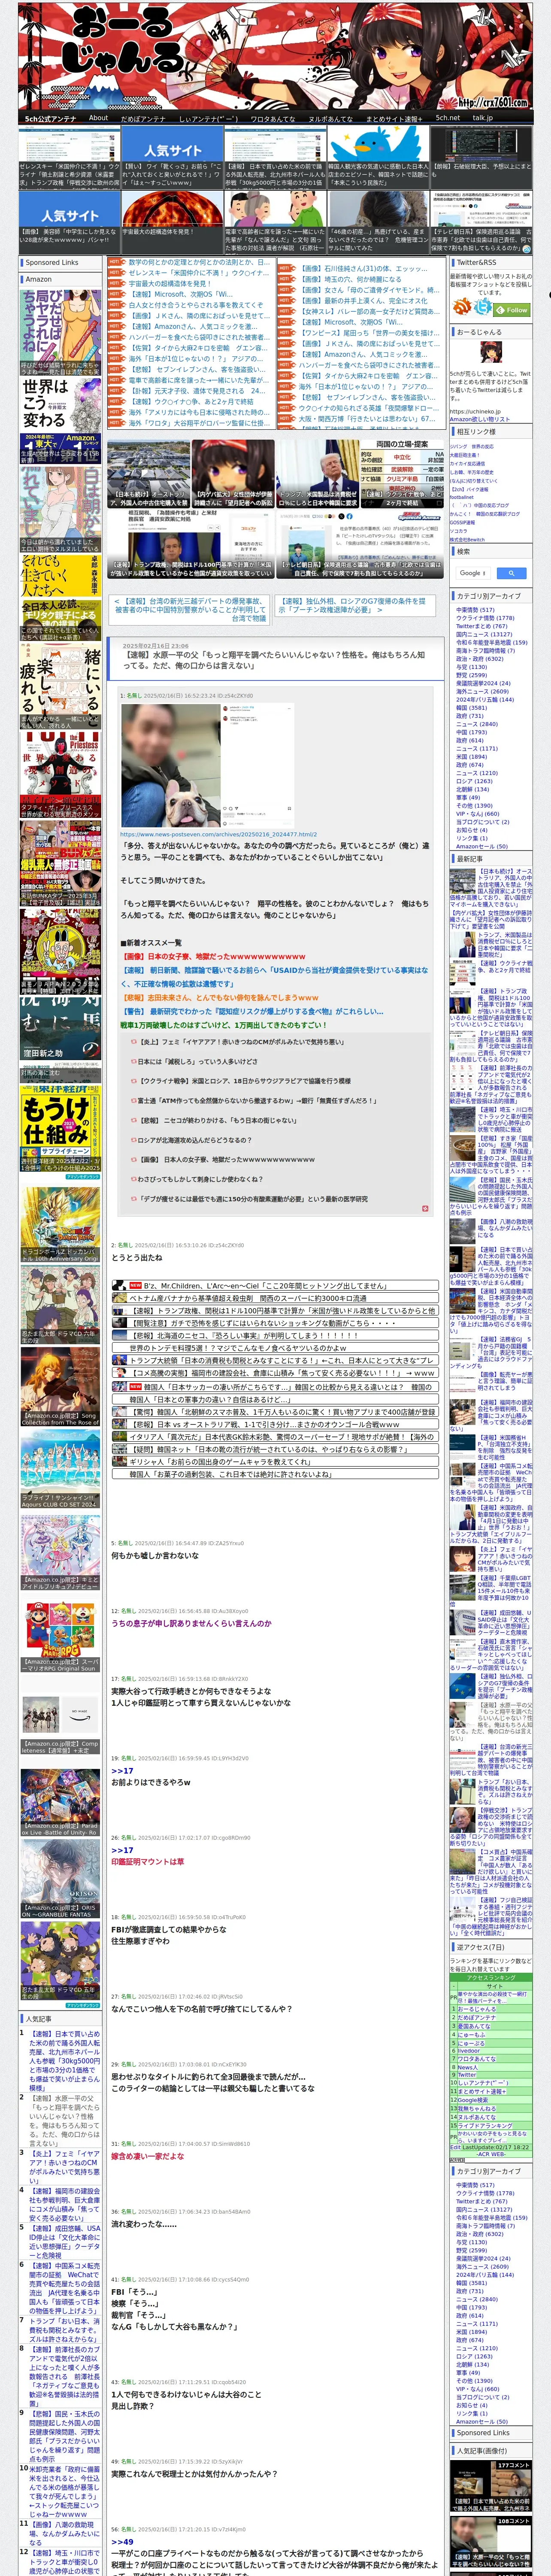Open mutual link ジパング 世界の反応
Viewport: 551px width, 2576px height.
[x=471, y=446]
